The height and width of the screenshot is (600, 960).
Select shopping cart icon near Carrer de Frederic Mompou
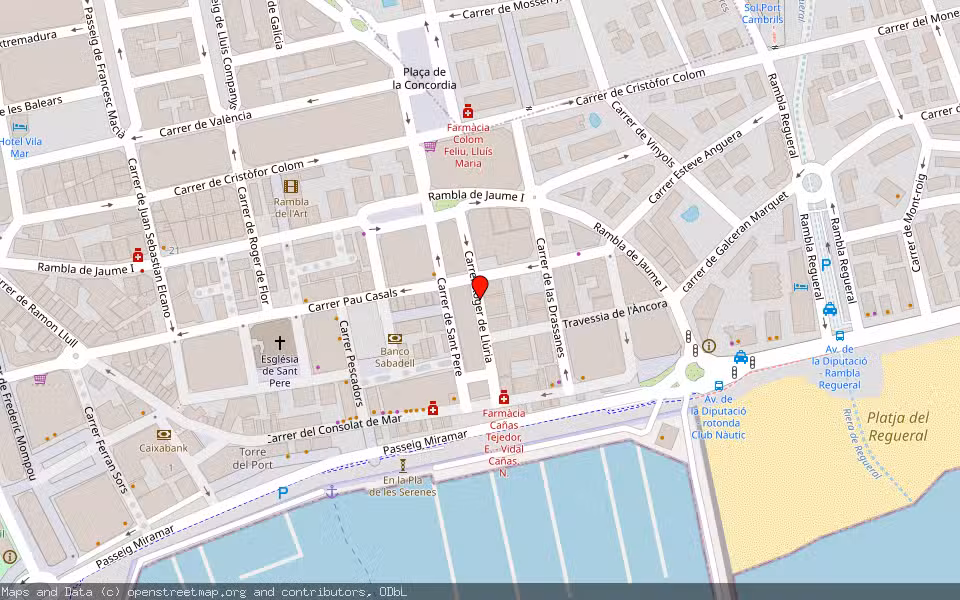40,379
